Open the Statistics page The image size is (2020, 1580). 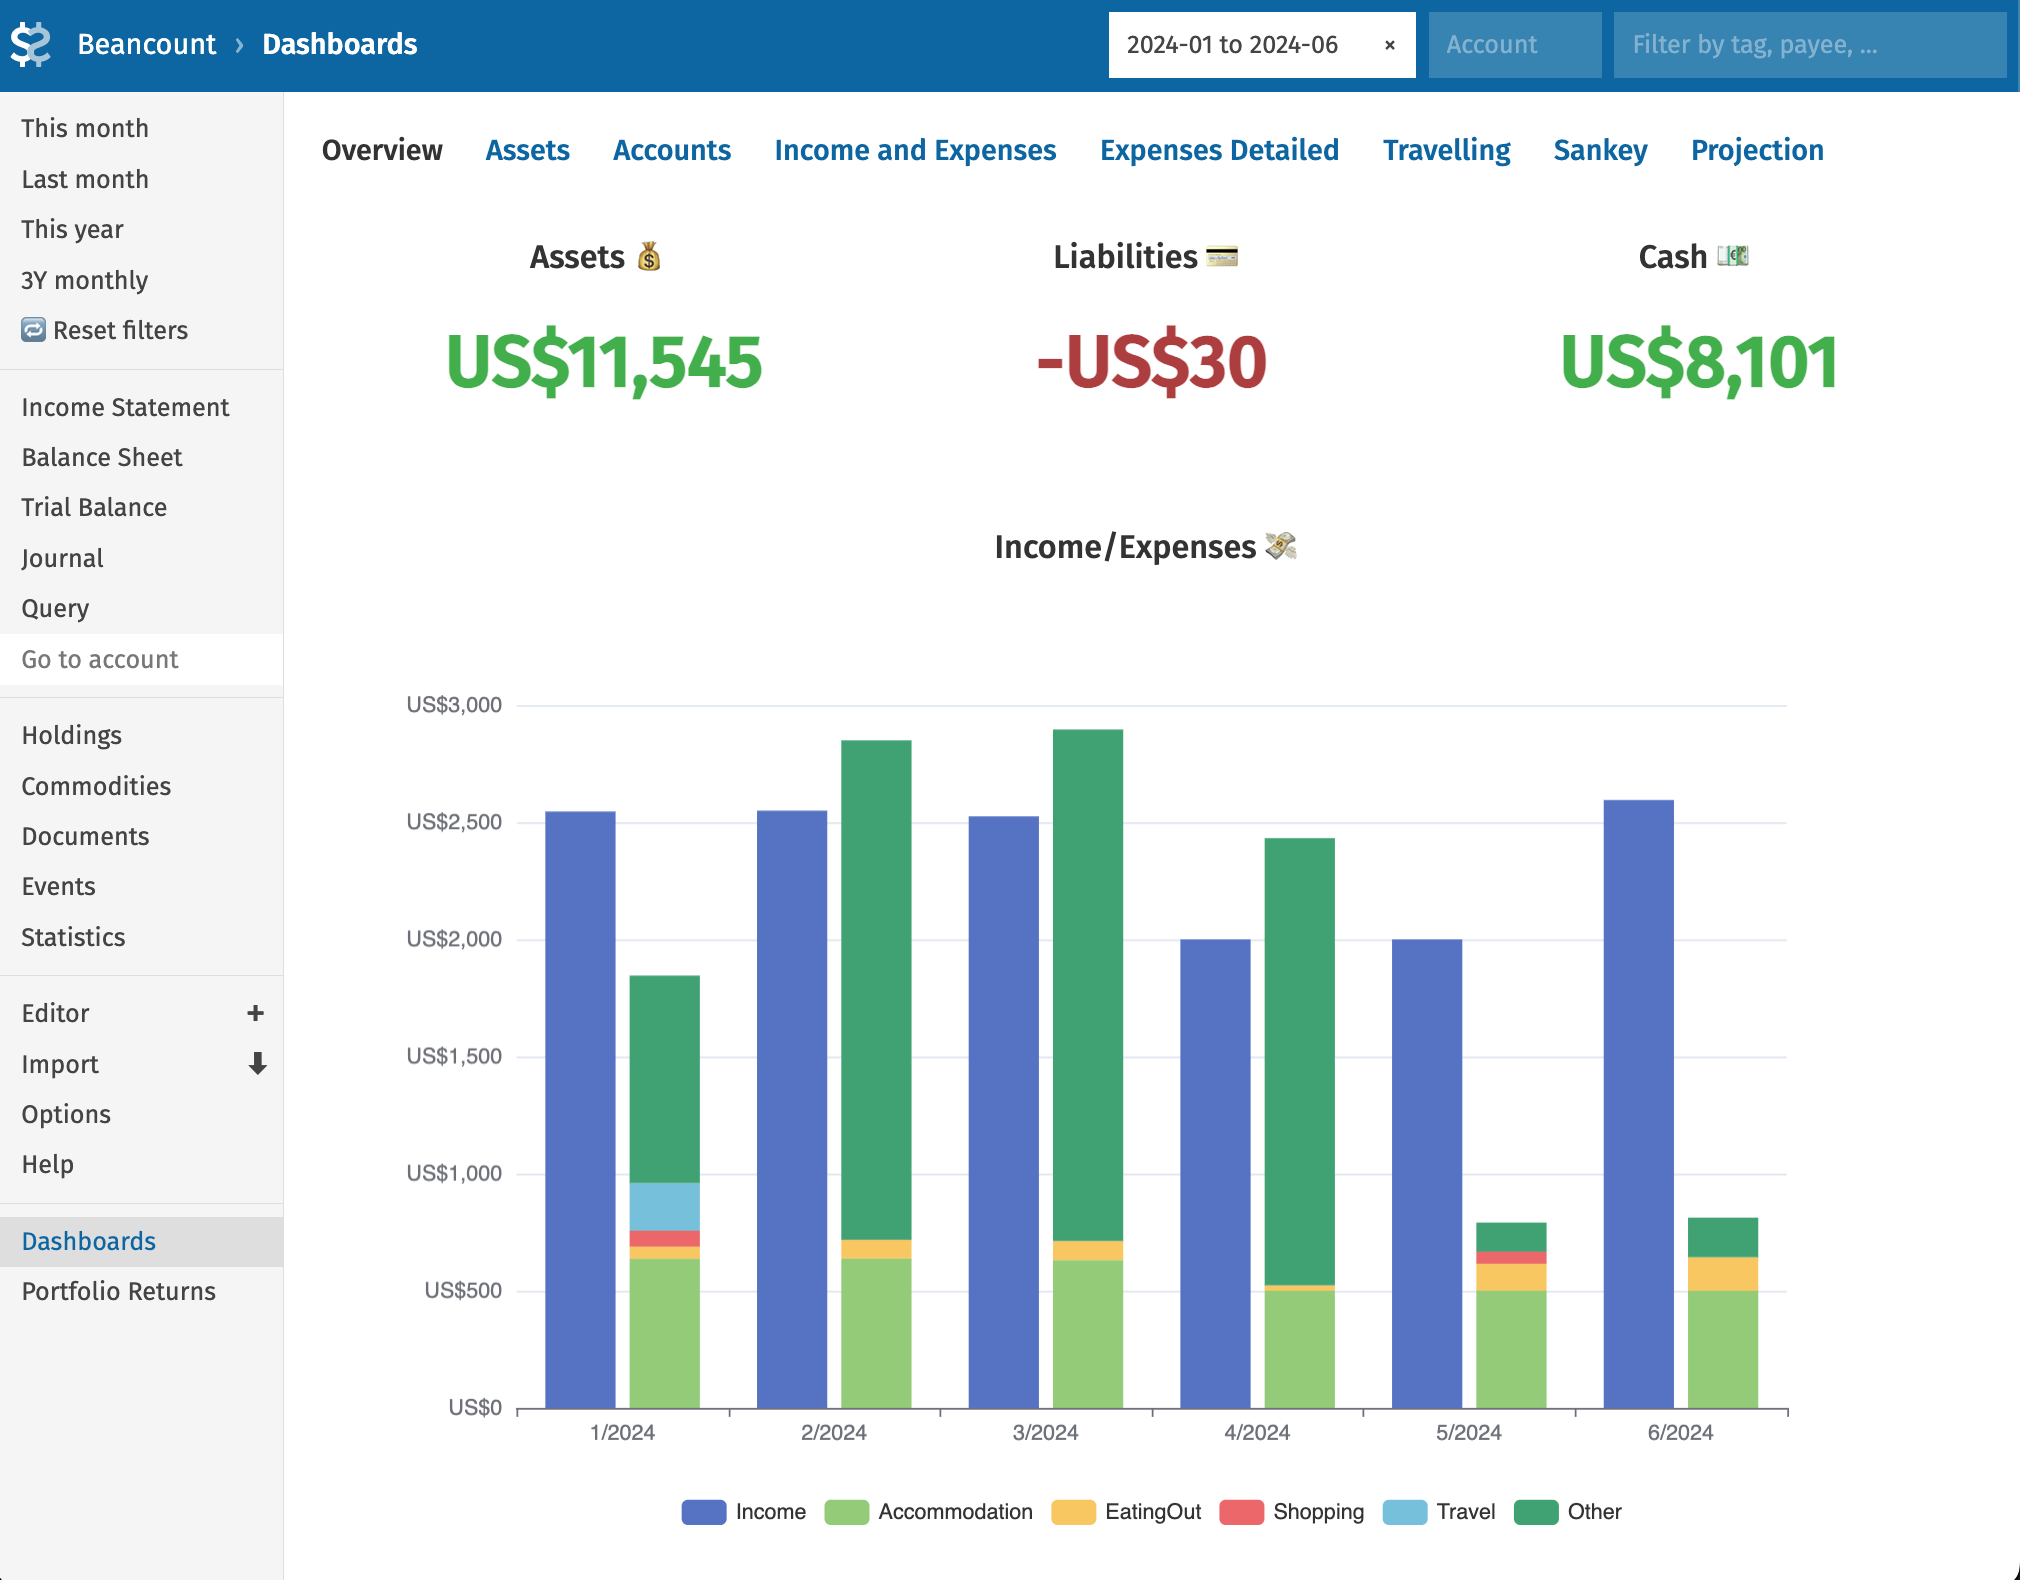(x=141, y=937)
